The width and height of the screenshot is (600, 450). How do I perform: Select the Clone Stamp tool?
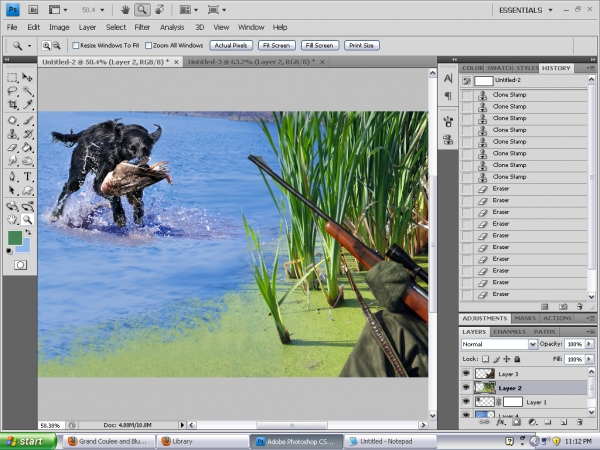tap(12, 134)
